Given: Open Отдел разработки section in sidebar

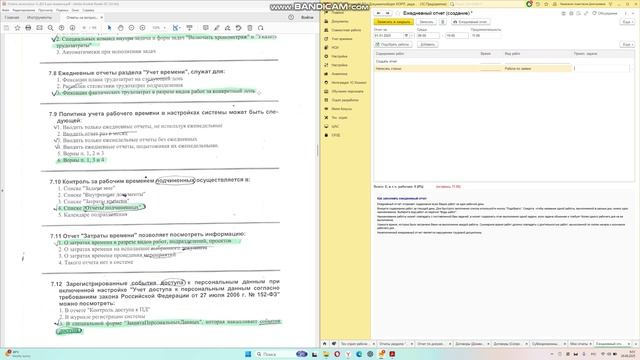Looking at the screenshot, I should click(x=344, y=100).
